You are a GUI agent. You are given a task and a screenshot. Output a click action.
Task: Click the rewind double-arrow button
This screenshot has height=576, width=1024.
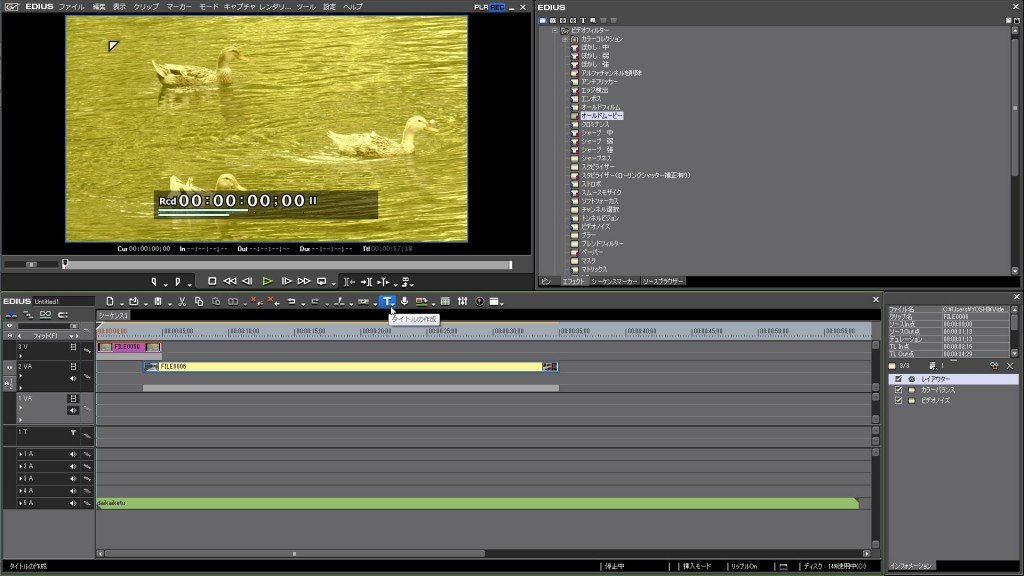coord(230,281)
